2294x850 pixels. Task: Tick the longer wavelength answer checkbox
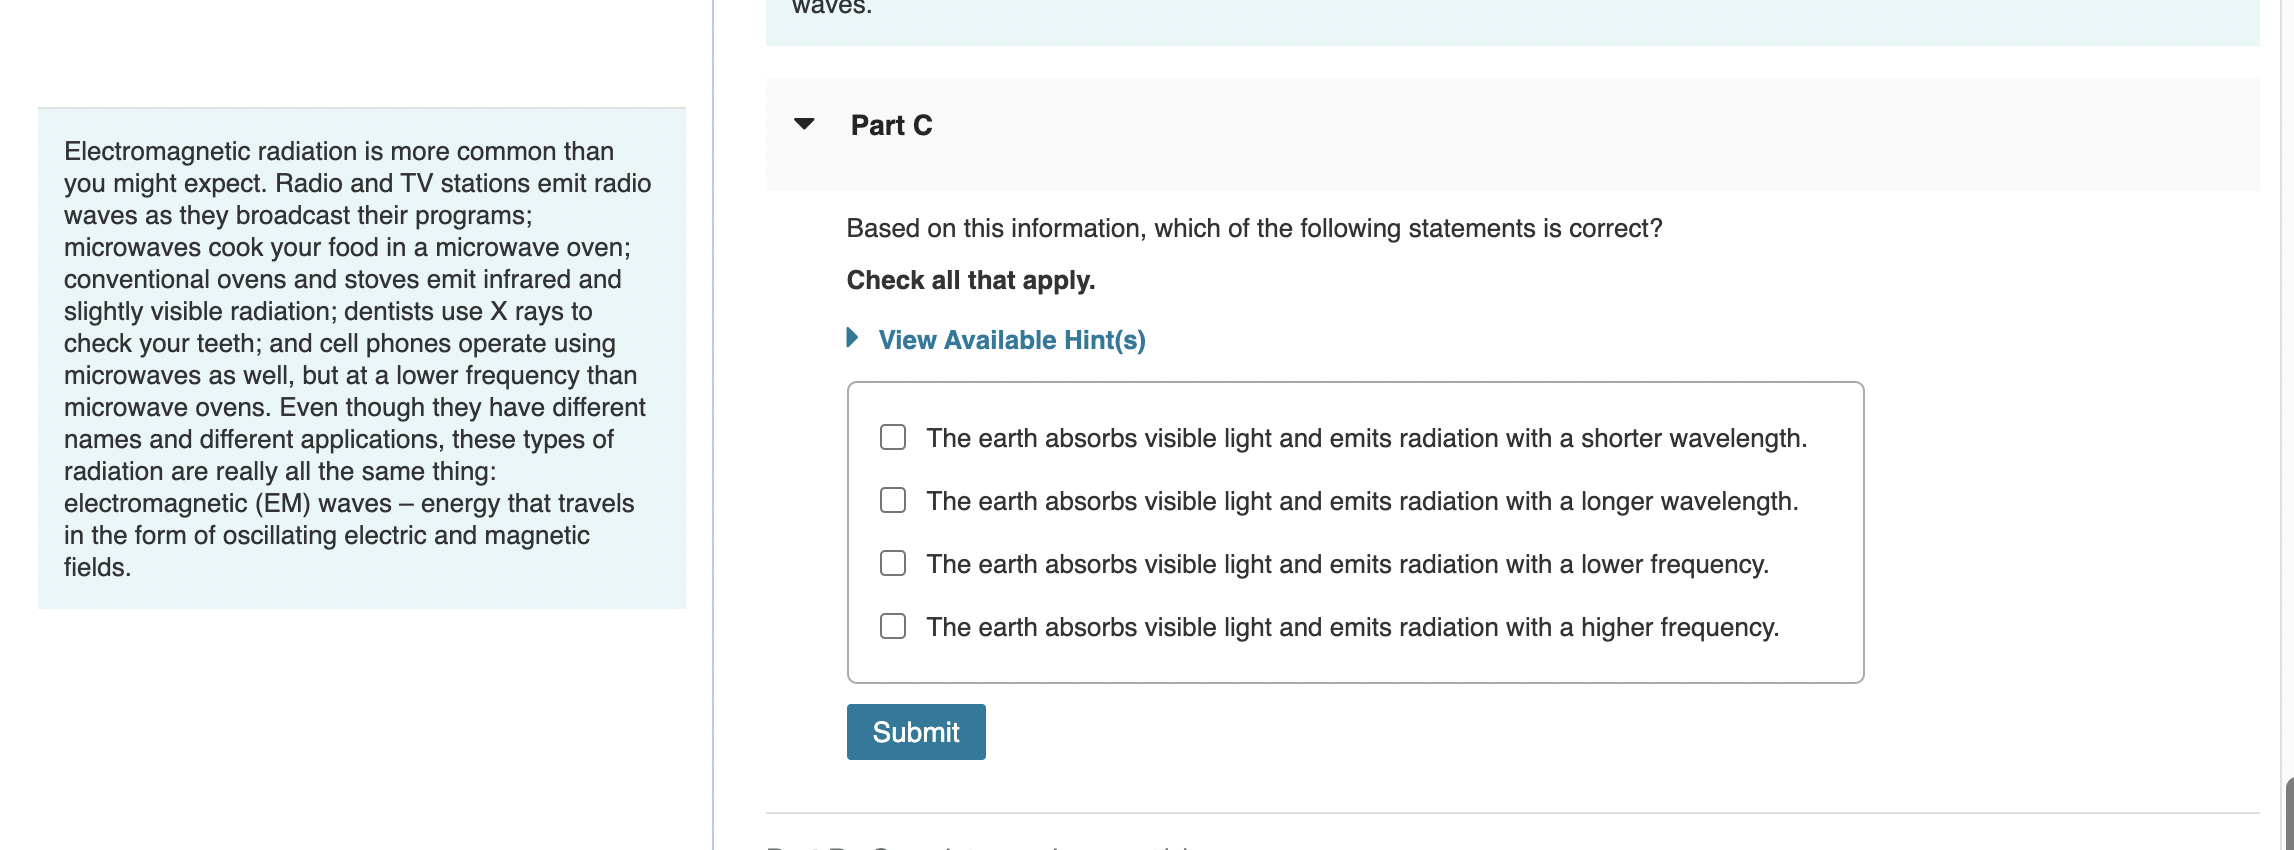pyautogui.click(x=893, y=500)
